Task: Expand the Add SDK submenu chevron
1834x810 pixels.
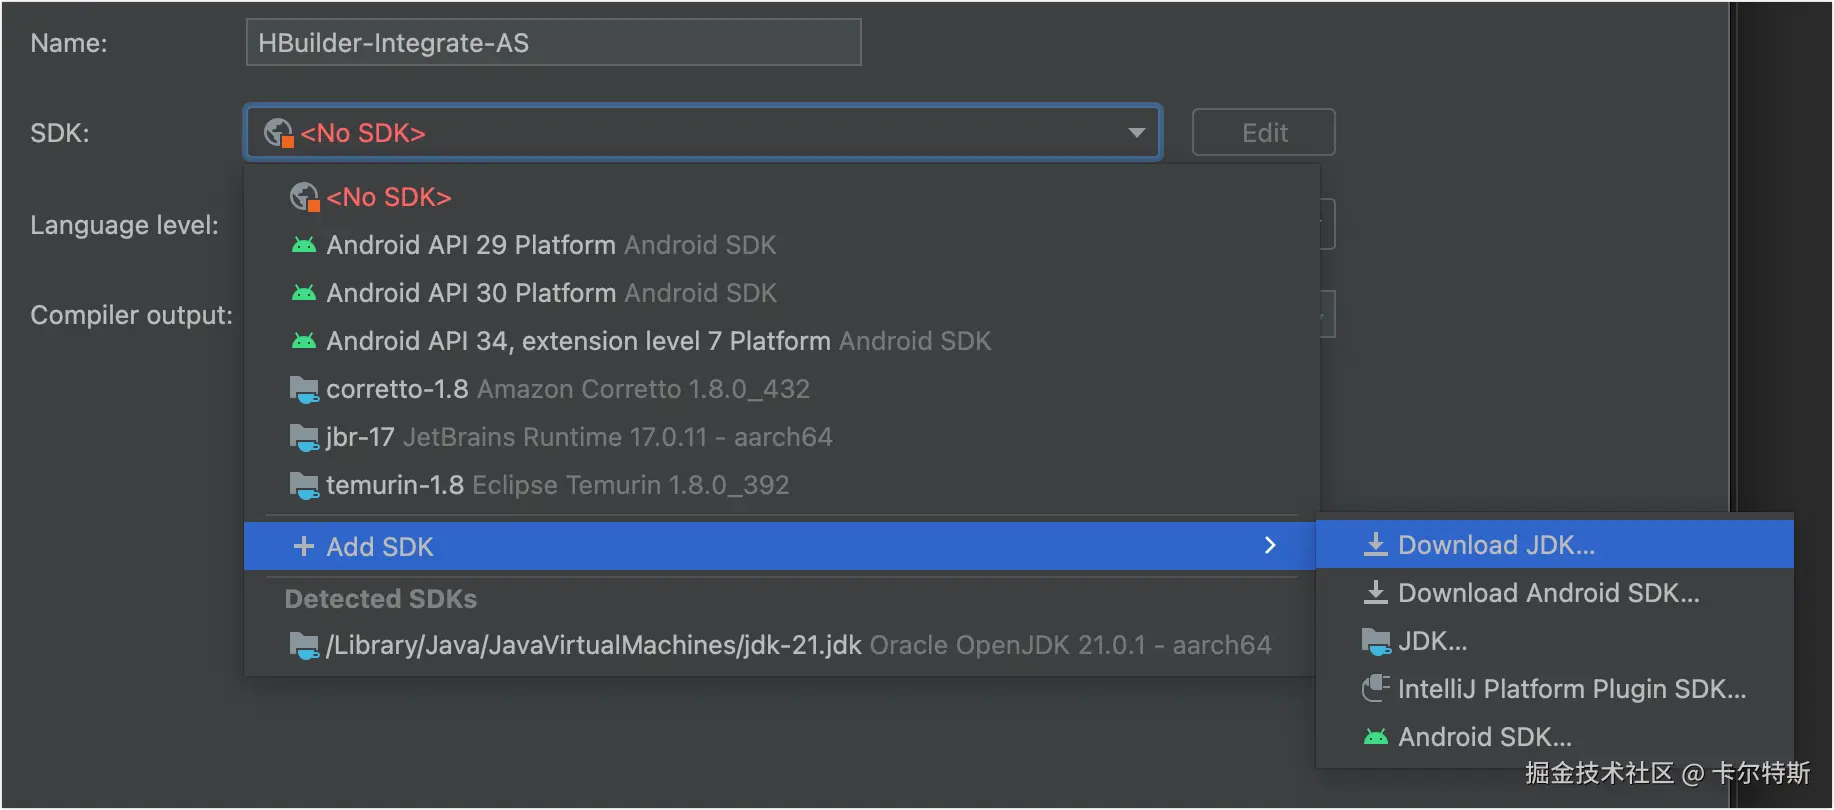Action: (1270, 546)
